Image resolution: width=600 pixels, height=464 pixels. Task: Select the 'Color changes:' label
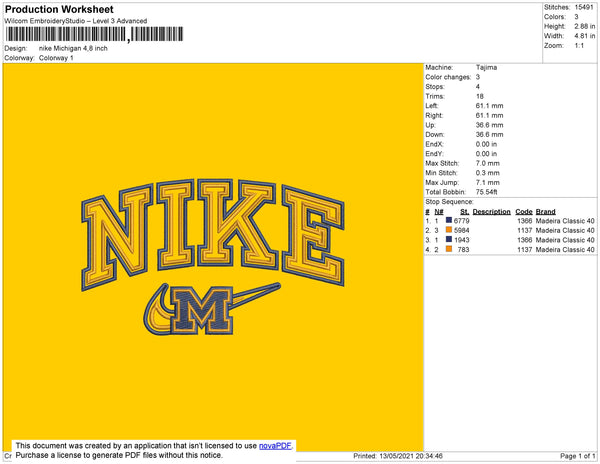[448, 77]
